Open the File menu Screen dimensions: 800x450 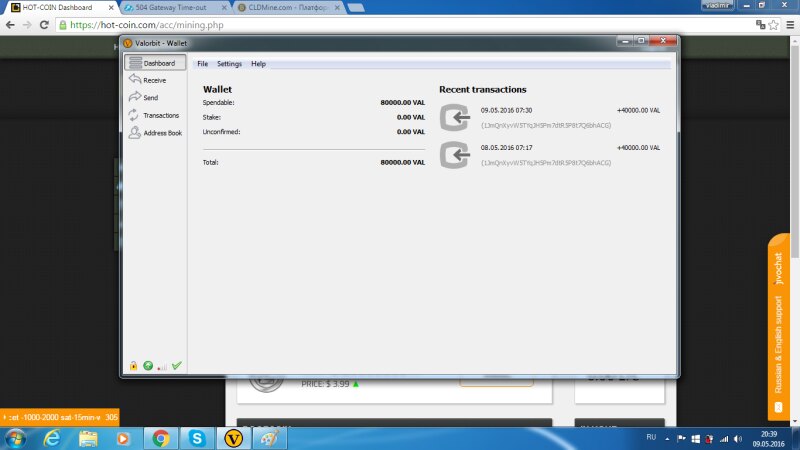pyautogui.click(x=202, y=64)
